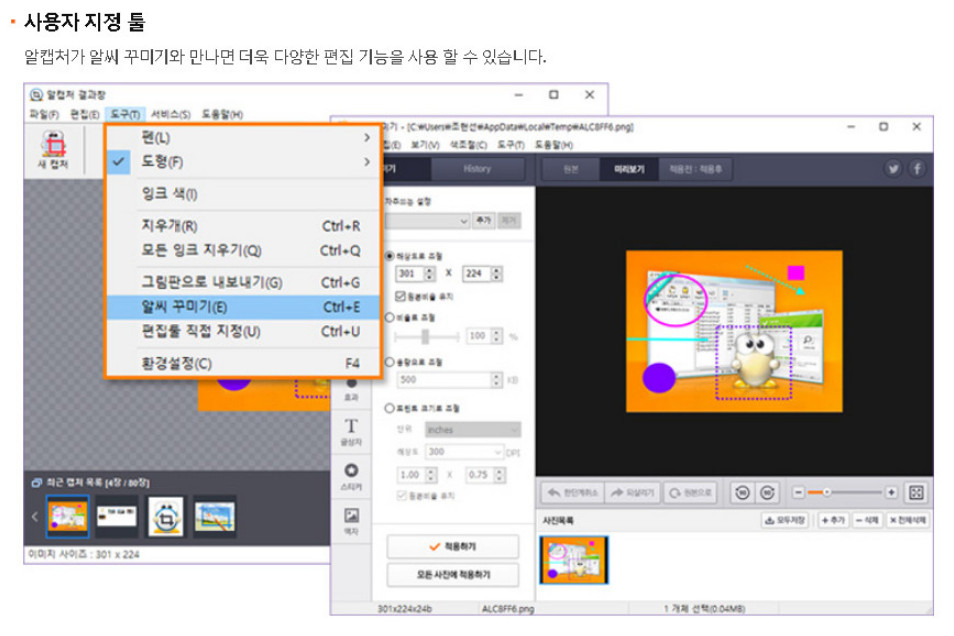Share preview image to Twitter
Image resolution: width=954 pixels, height=636 pixels.
click(x=893, y=169)
